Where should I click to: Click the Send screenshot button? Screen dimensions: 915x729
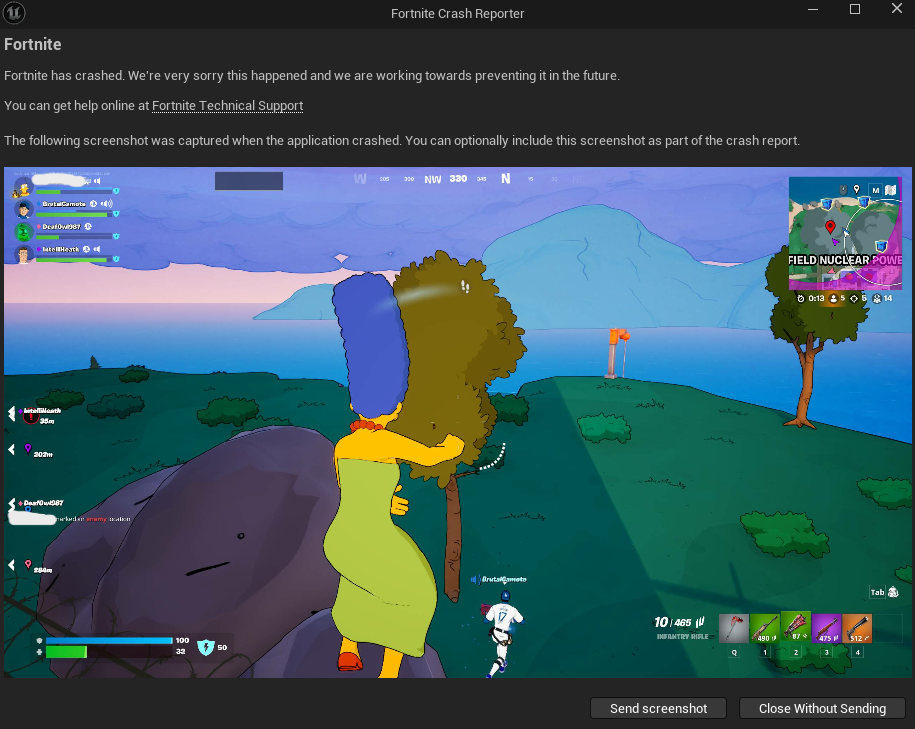coord(658,709)
